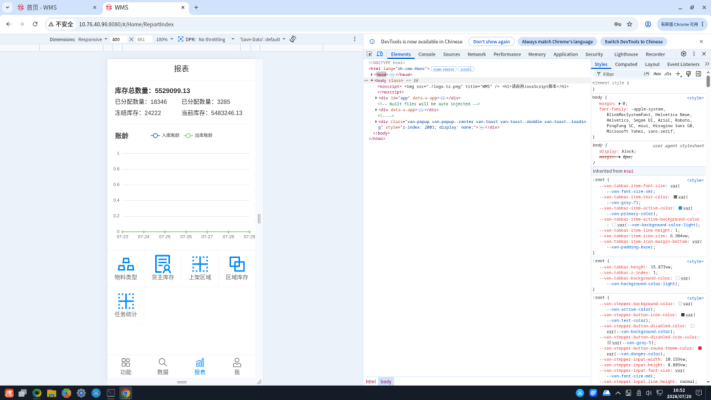
Task: Open the tab search dropdown arrow
Action: pyautogui.click(x=7, y=7)
